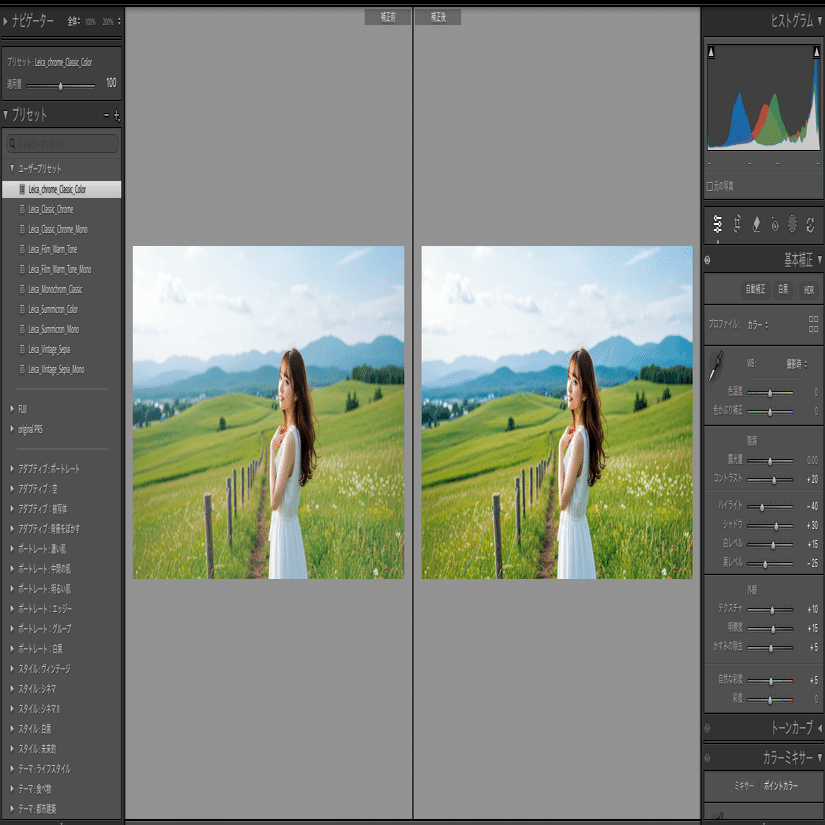Pick the White Balance eyedropper tool

pyautogui.click(x=716, y=365)
